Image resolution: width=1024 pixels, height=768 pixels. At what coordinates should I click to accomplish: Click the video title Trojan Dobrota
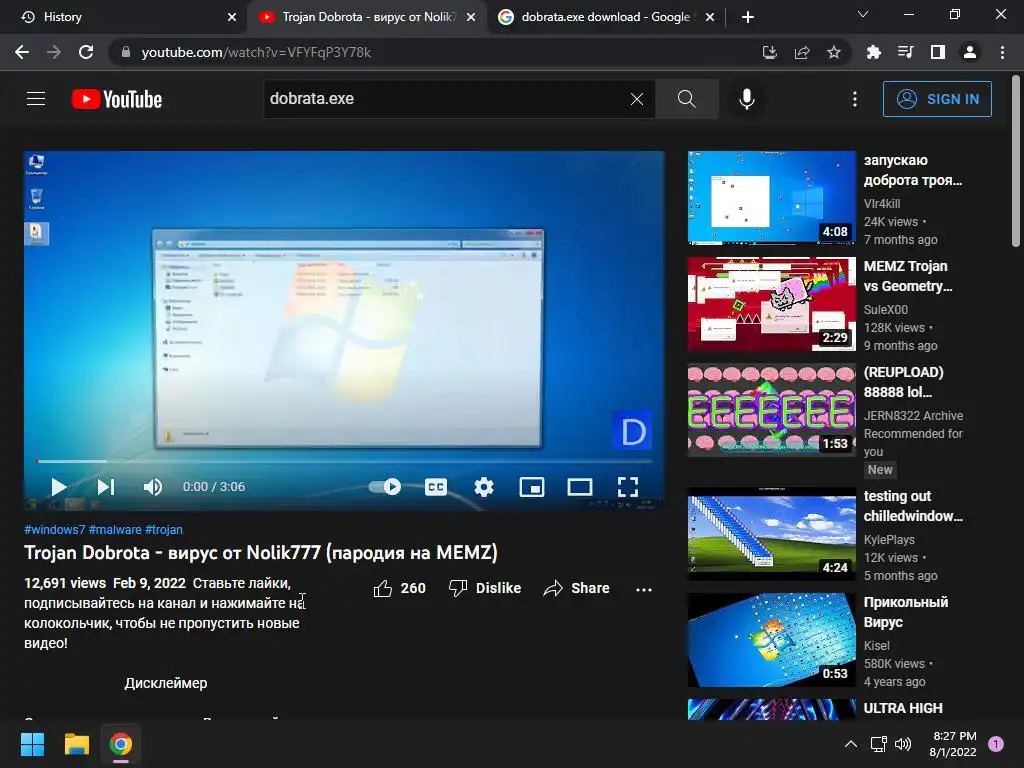click(261, 552)
